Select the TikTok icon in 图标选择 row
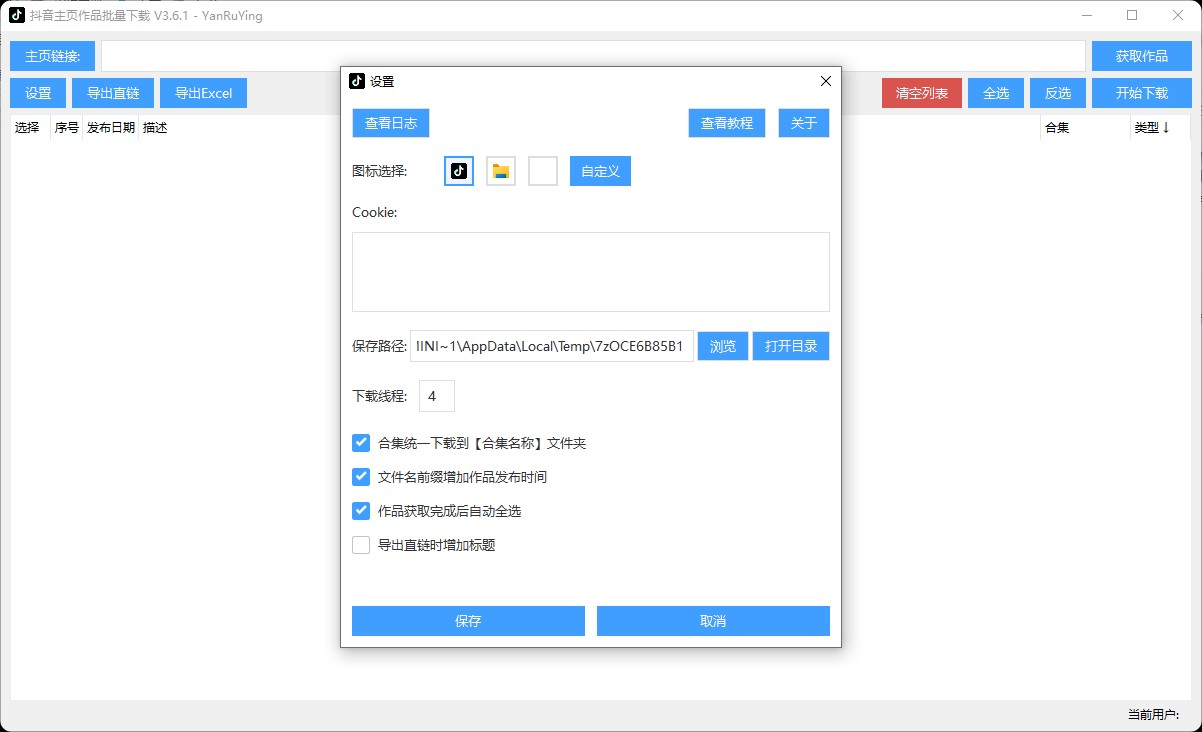 tap(457, 171)
